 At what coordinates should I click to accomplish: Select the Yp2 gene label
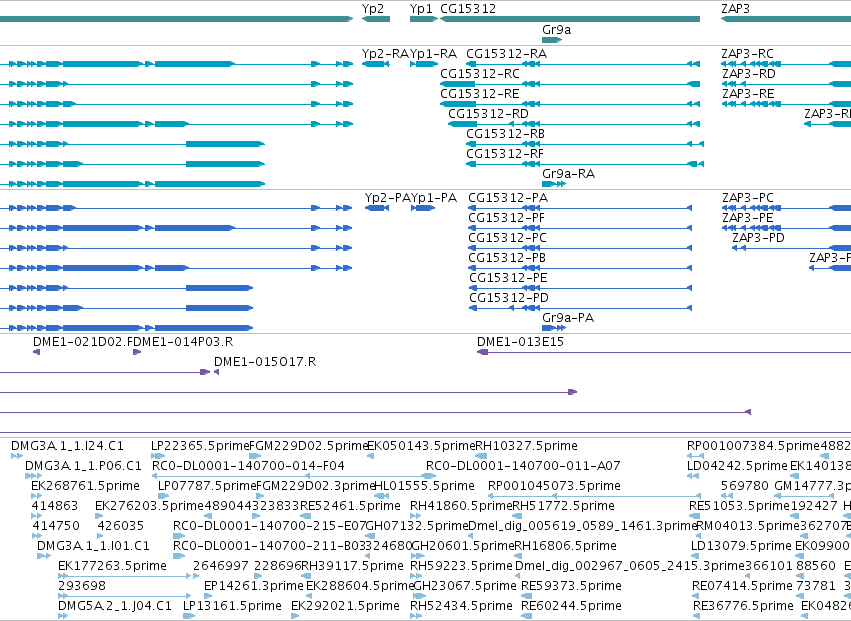click(x=373, y=9)
